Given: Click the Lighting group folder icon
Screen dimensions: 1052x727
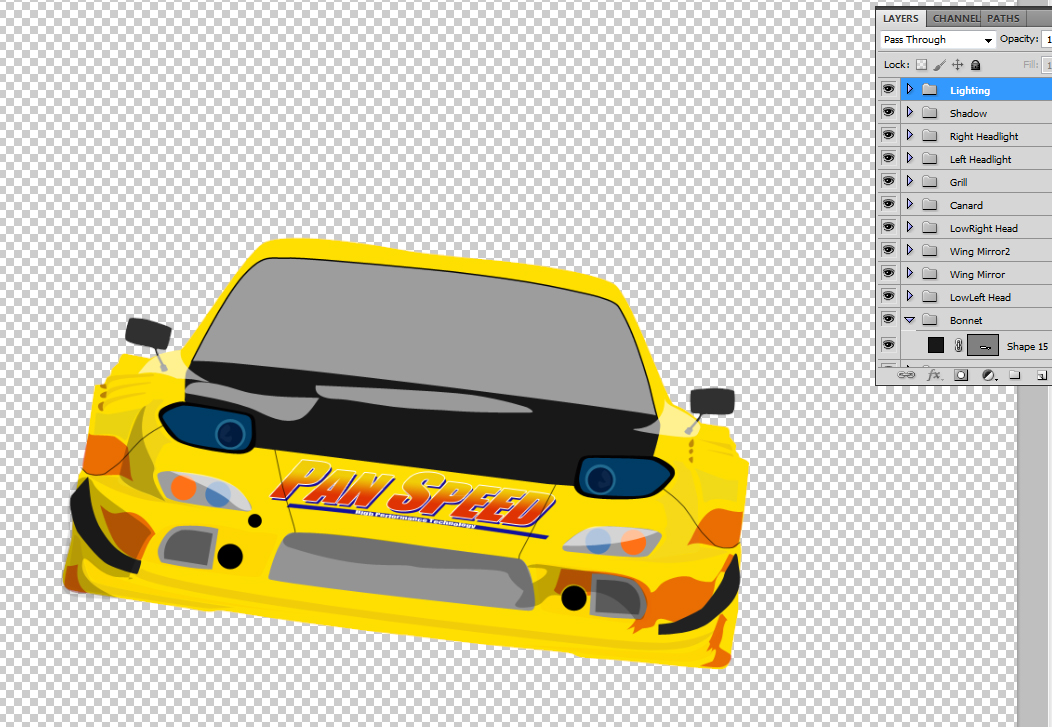Looking at the screenshot, I should coord(930,90).
